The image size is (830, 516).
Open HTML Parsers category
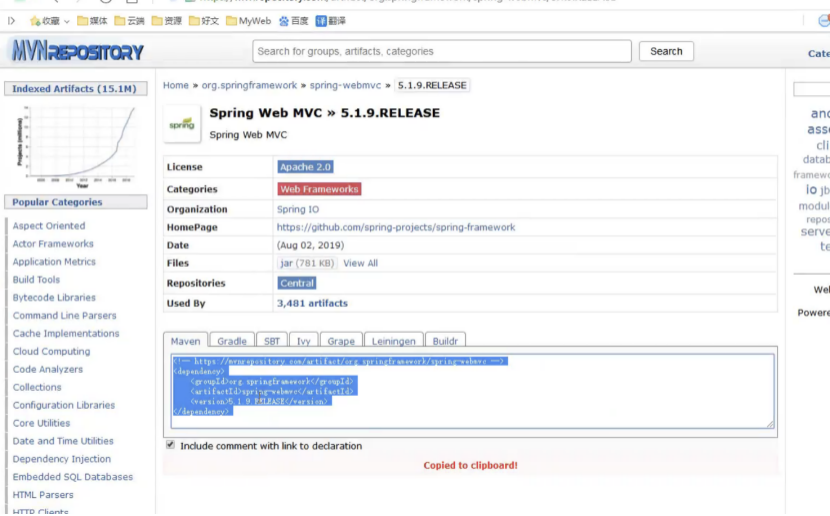(x=43, y=496)
